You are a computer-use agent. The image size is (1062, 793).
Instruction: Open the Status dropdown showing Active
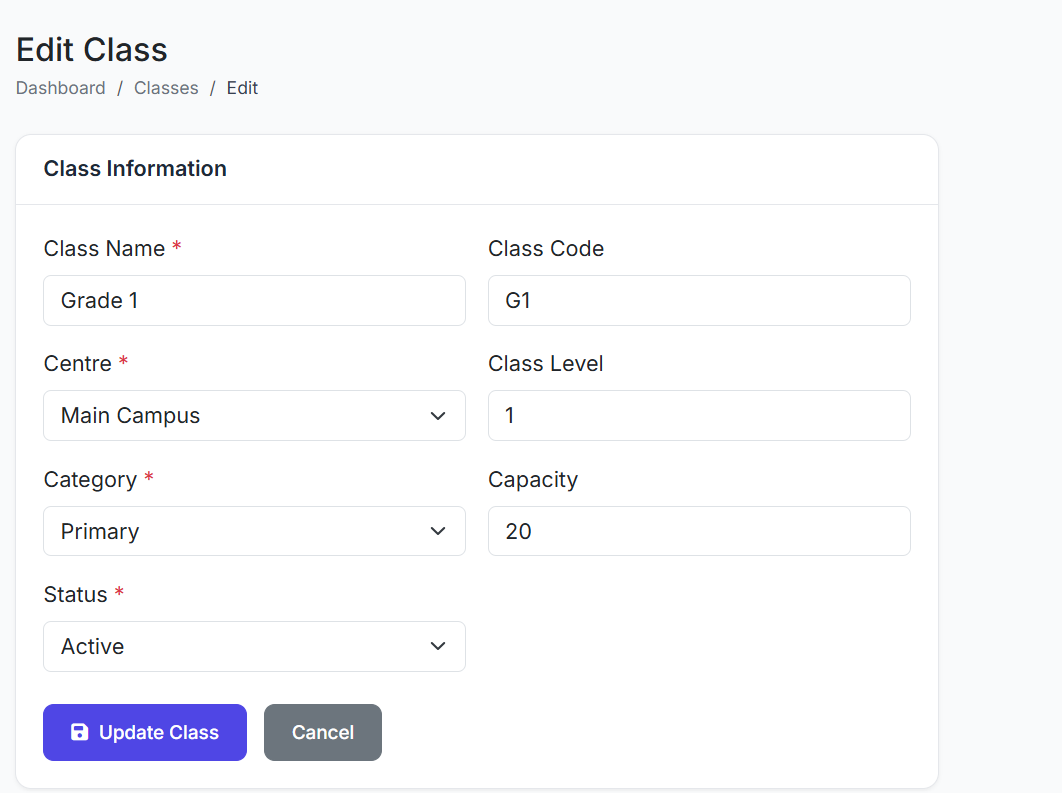(254, 647)
